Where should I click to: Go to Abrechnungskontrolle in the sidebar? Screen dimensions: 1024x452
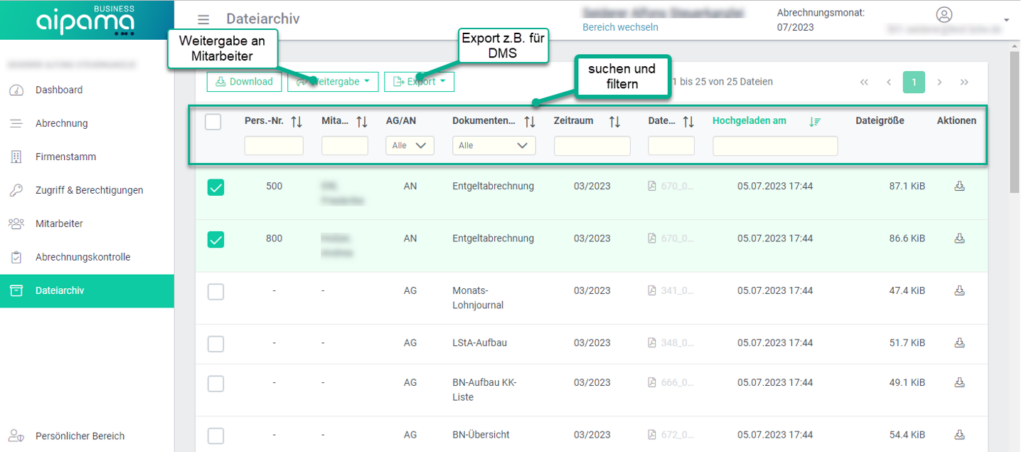tap(82, 257)
